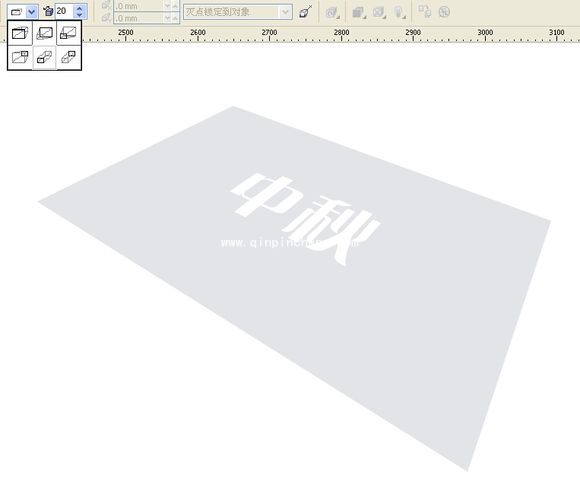580x486 pixels.
Task: Open the vanishing point properties dropdown arrow
Action: coord(285,12)
